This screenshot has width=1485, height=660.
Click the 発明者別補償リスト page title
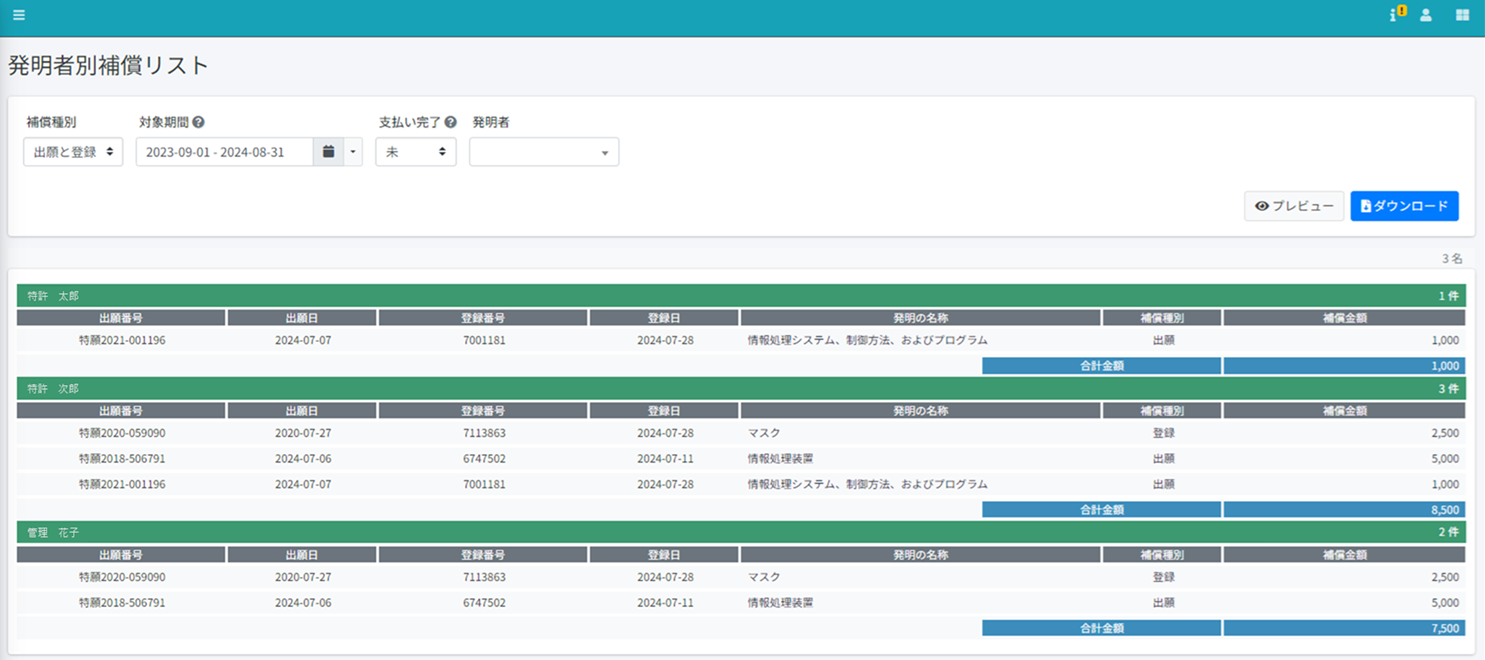pos(109,66)
